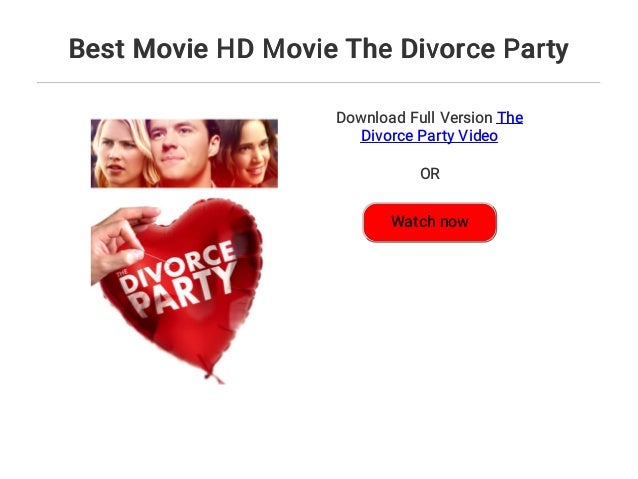
Task: Click the Download Full Version text
Action: point(414,118)
